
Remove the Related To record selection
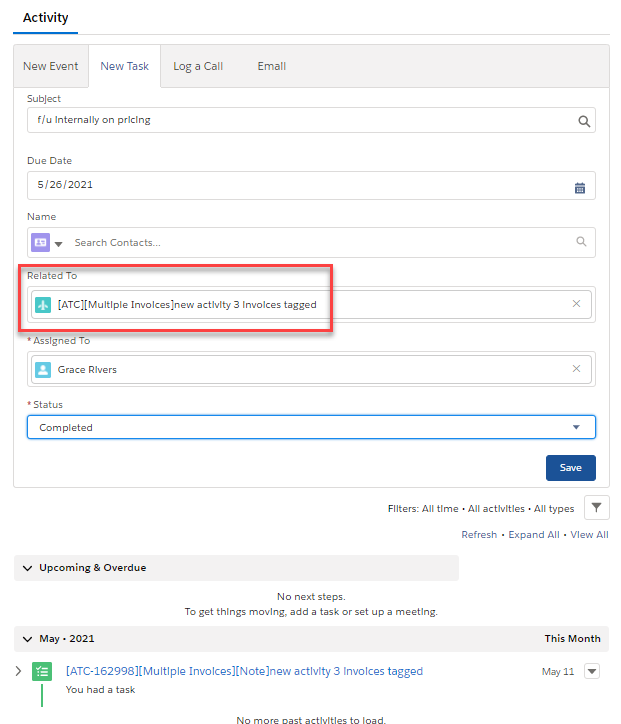click(576, 304)
